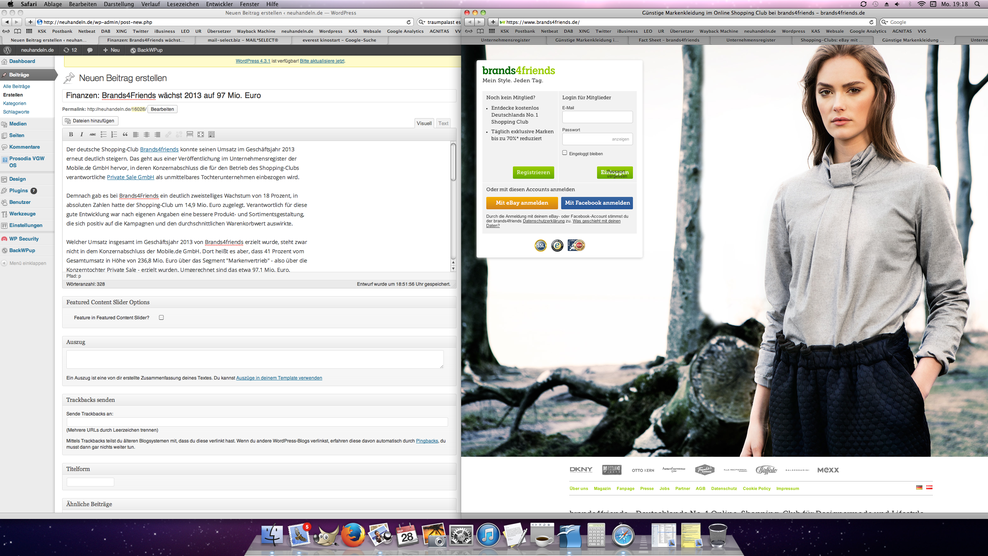The width and height of the screenshot is (988, 556).
Task: Click the post title input field
Action: [x=259, y=96]
